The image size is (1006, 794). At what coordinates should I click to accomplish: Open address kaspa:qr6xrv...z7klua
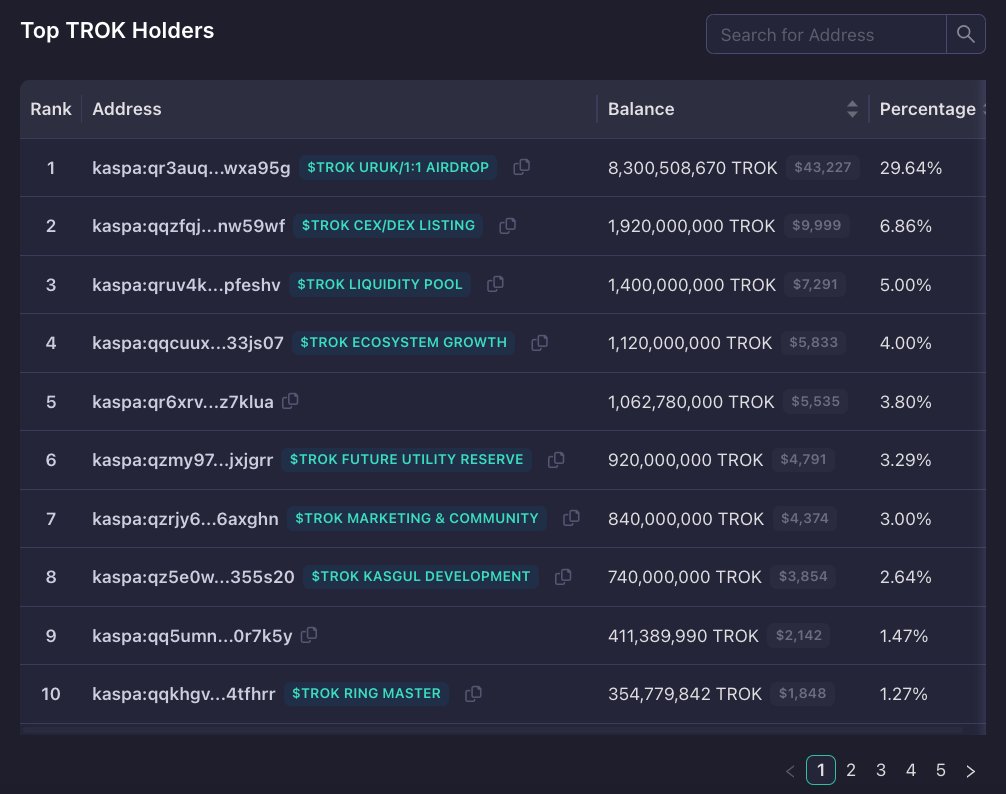pyautogui.click(x=183, y=402)
